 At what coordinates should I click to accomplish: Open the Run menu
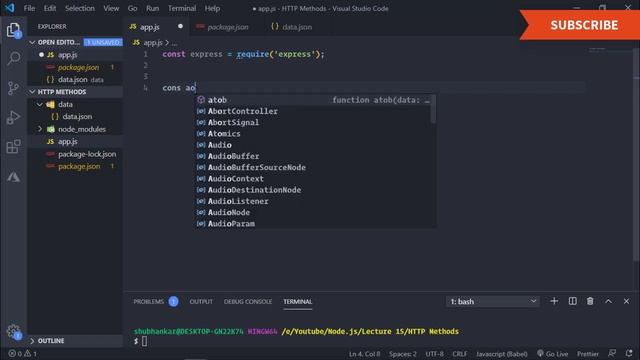pos(152,8)
